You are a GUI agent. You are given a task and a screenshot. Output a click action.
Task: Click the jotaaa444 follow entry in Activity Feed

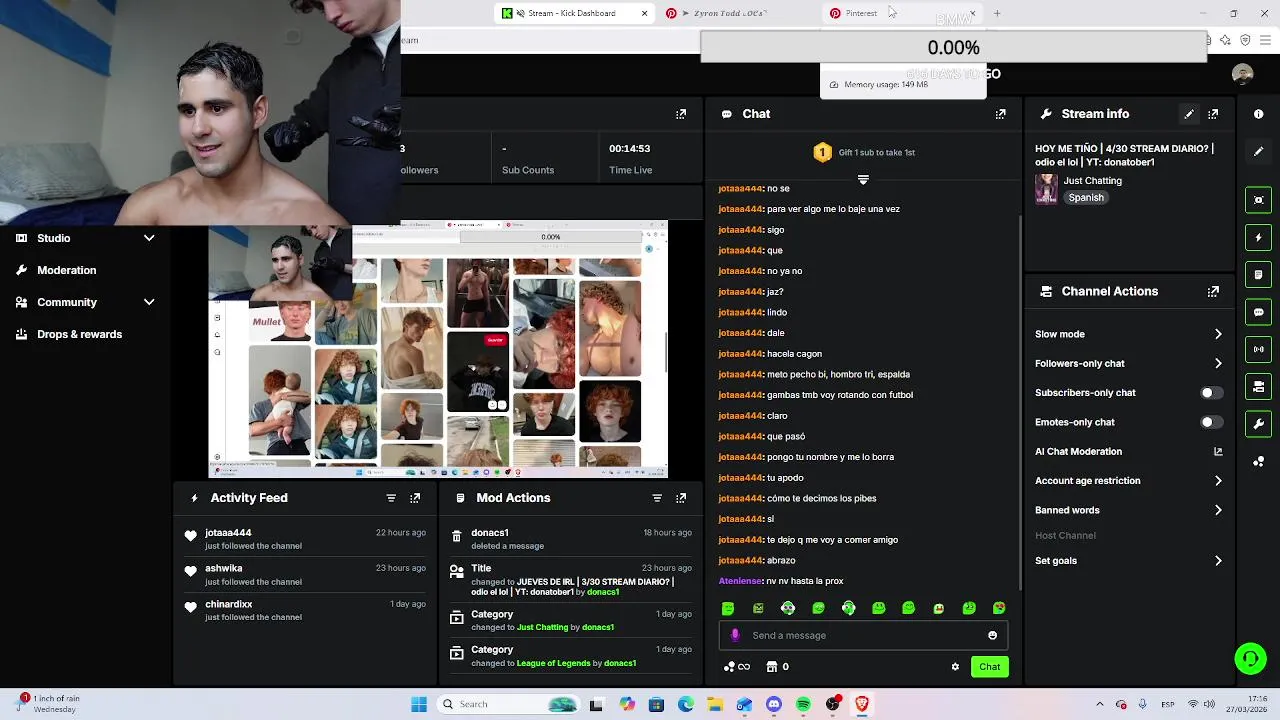[308, 539]
